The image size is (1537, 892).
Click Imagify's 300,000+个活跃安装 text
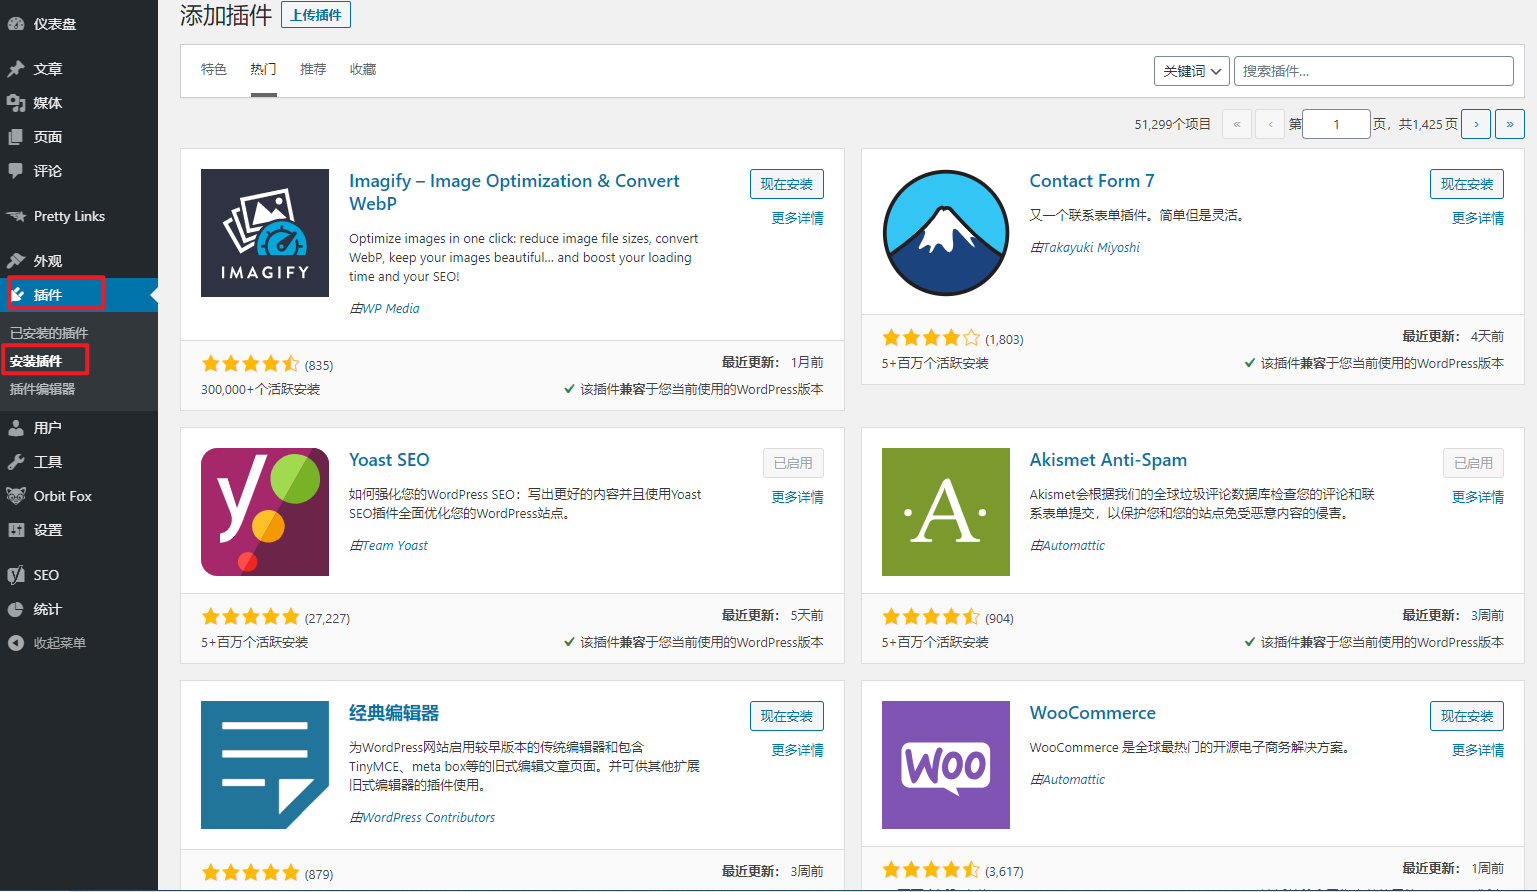tap(260, 390)
